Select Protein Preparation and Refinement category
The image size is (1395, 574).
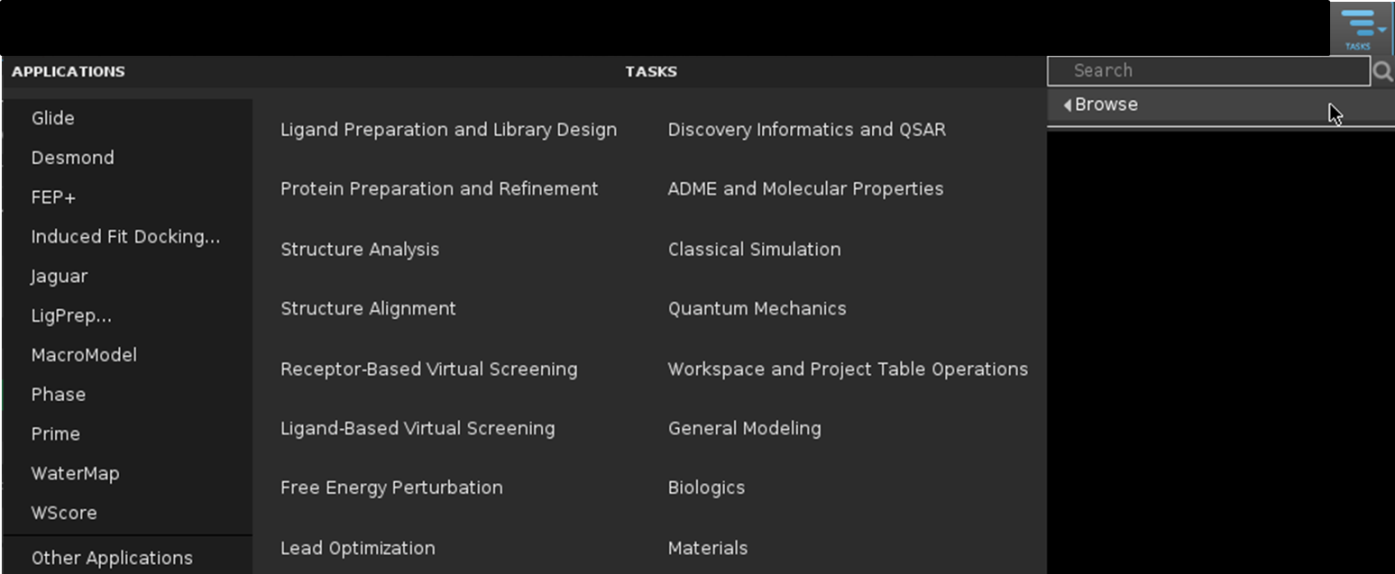[x=439, y=189]
